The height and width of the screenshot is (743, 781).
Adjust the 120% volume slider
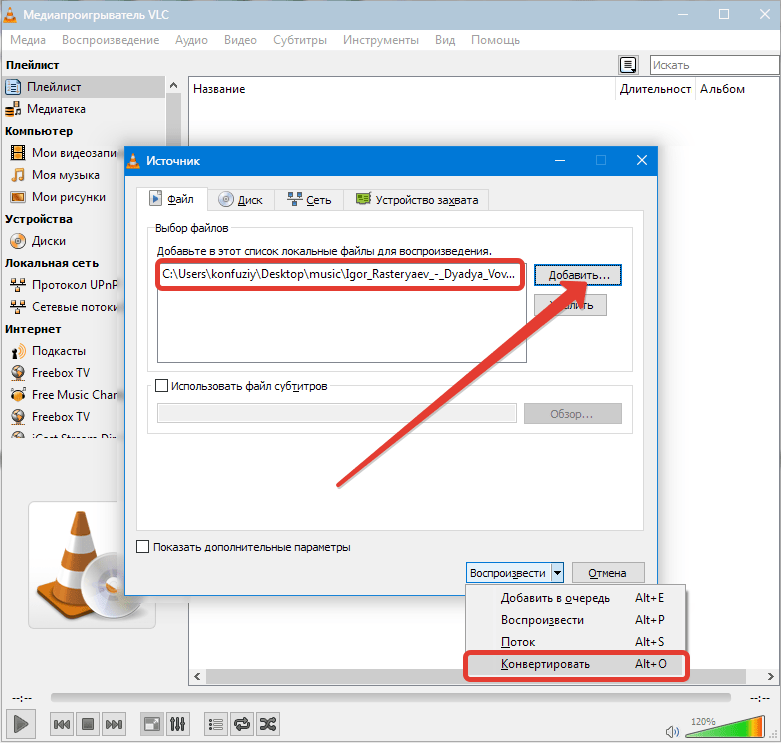point(725,728)
